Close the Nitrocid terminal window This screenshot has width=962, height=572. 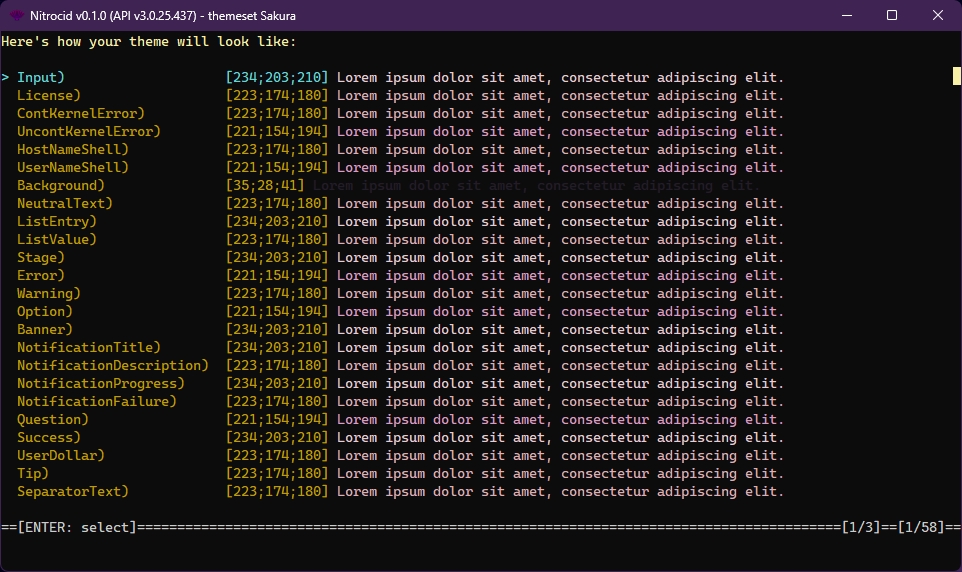(x=938, y=15)
